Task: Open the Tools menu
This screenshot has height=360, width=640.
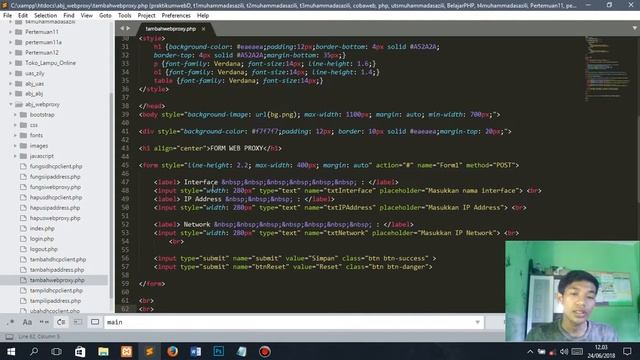Action: pyautogui.click(x=124, y=15)
